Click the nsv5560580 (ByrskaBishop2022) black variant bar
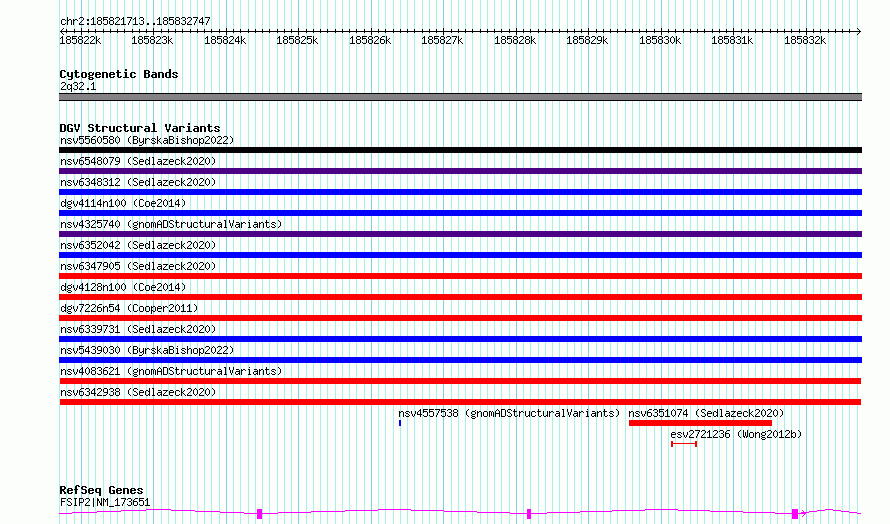The width and height of the screenshot is (890, 524). [460, 150]
